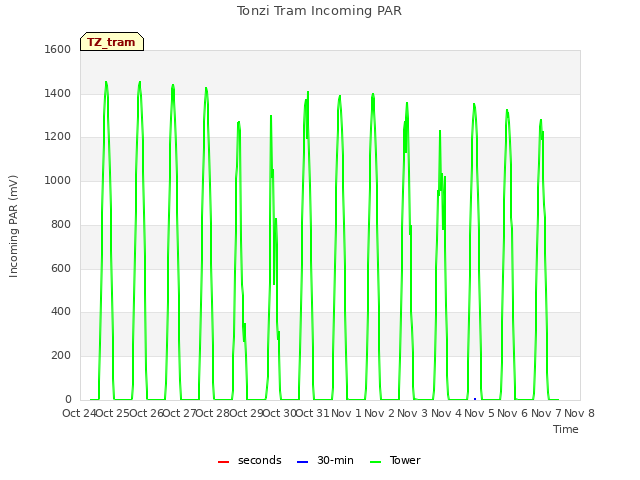Click the TZ_tram label tag
Image resolution: width=640 pixels, height=480 pixels.
(x=112, y=42)
